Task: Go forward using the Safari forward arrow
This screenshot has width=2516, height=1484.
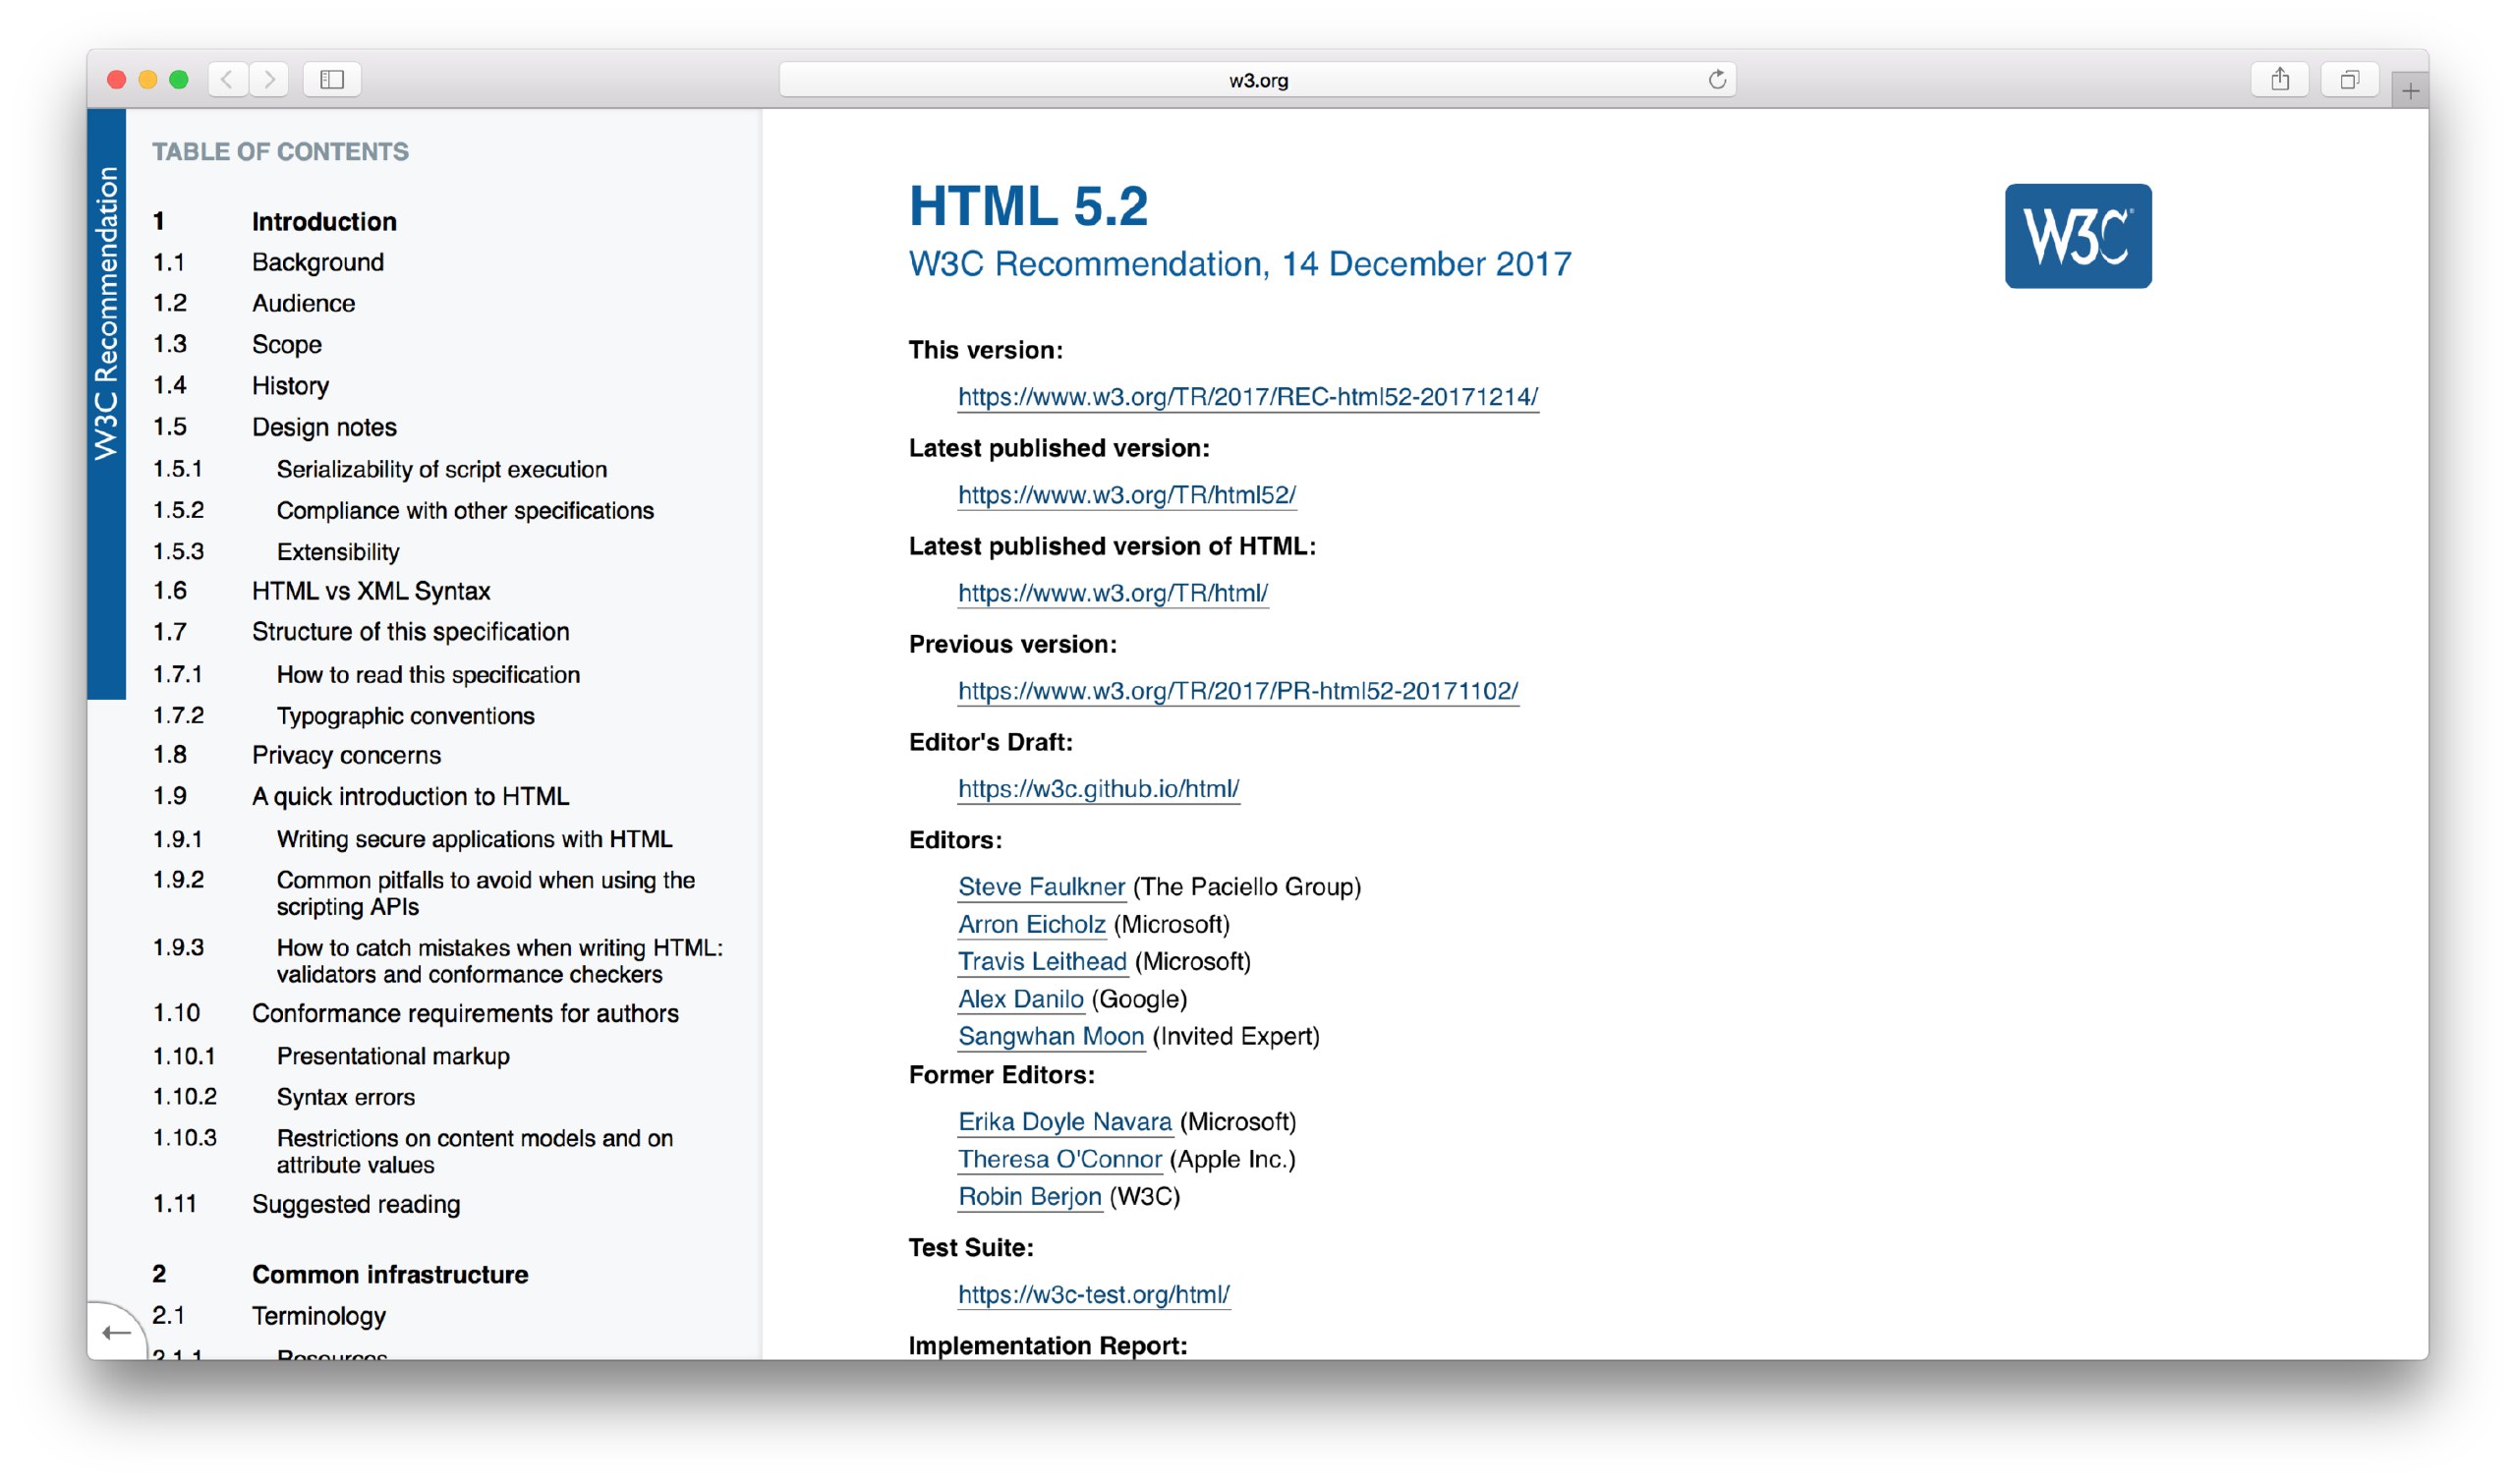Action: point(269,79)
